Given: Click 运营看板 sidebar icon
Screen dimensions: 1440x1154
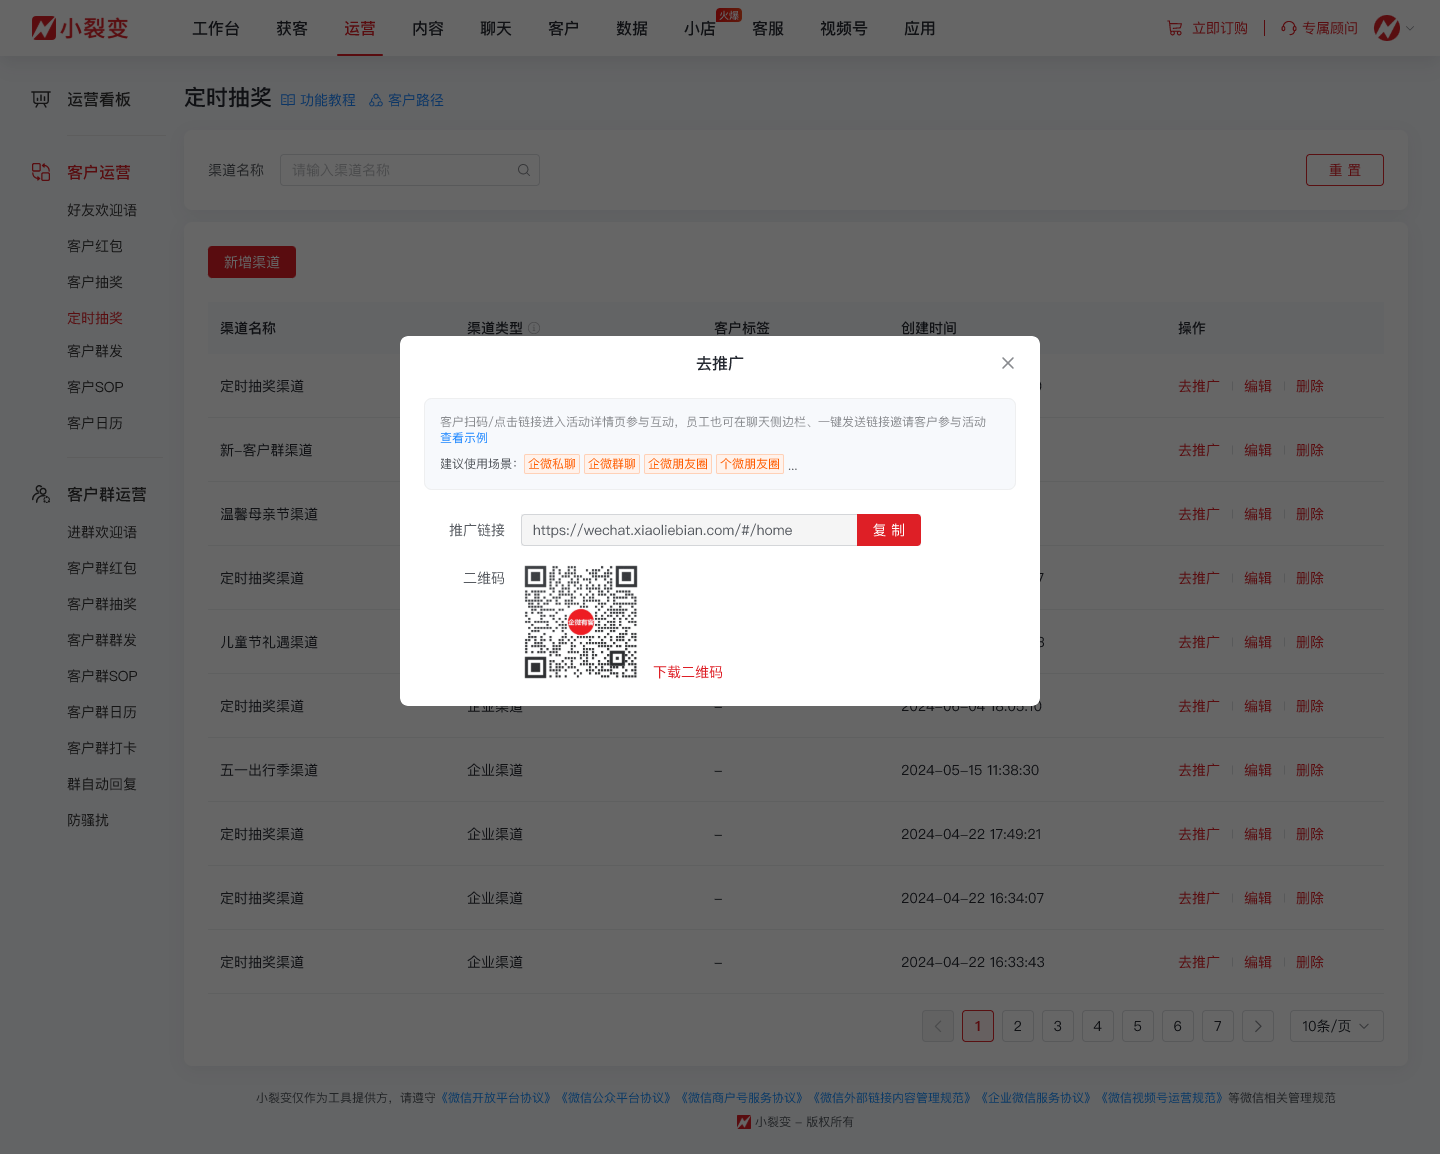Looking at the screenshot, I should [x=41, y=99].
